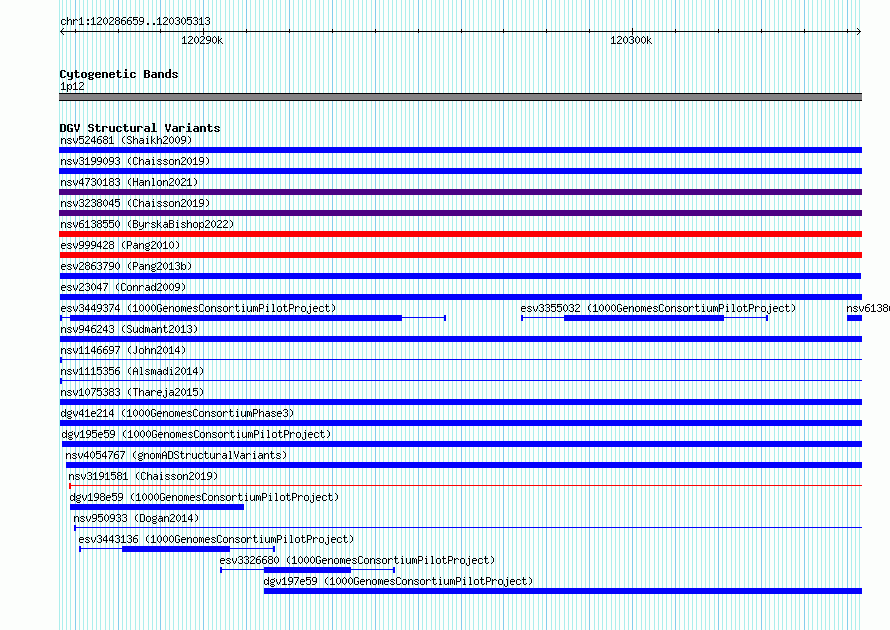Click the nsv524681 (Shaikh2009) variant label
This screenshot has width=890, height=630.
click(x=126, y=140)
